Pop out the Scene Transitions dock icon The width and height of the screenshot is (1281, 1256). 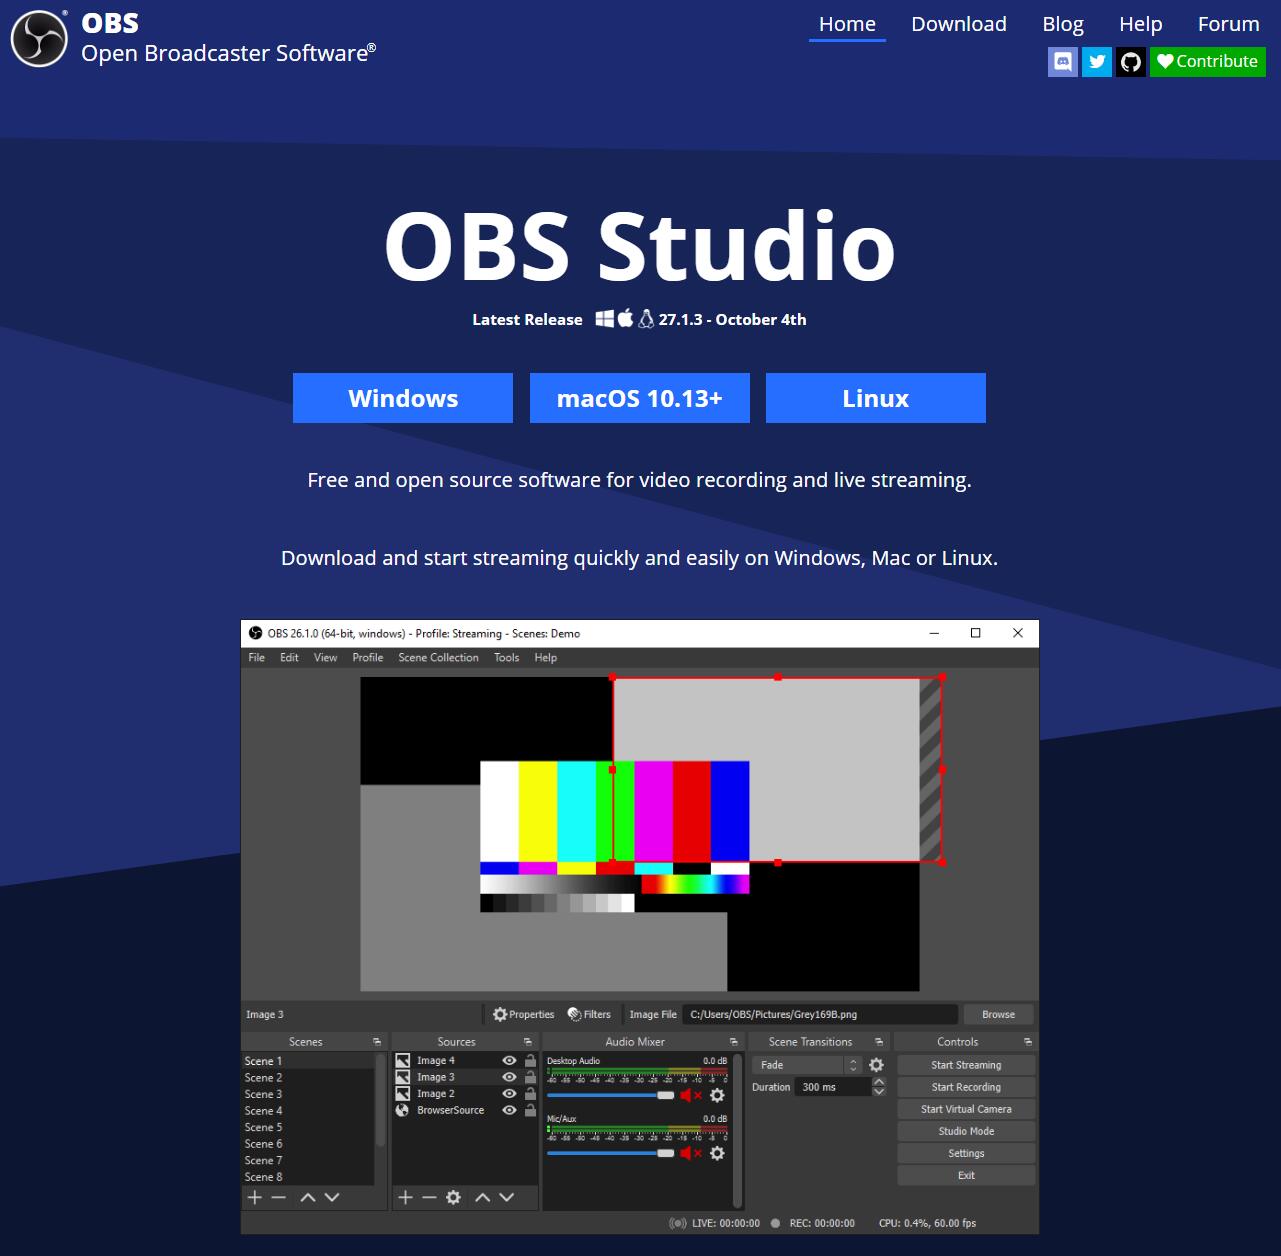tap(879, 1042)
